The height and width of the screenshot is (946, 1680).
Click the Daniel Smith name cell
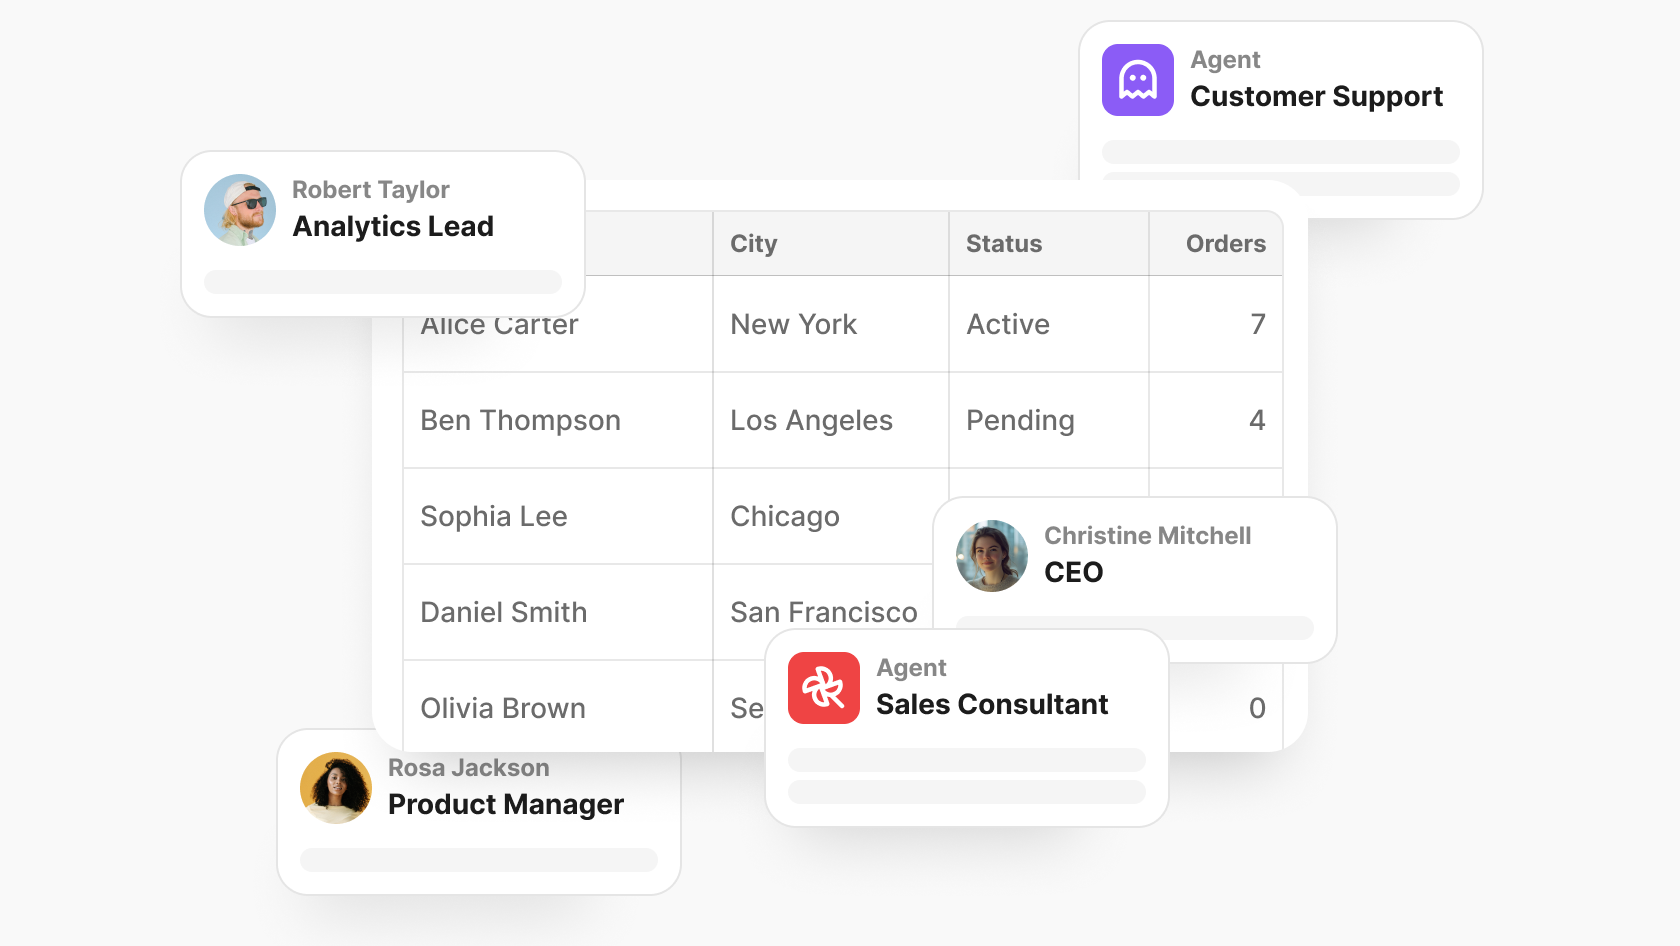(x=503, y=612)
